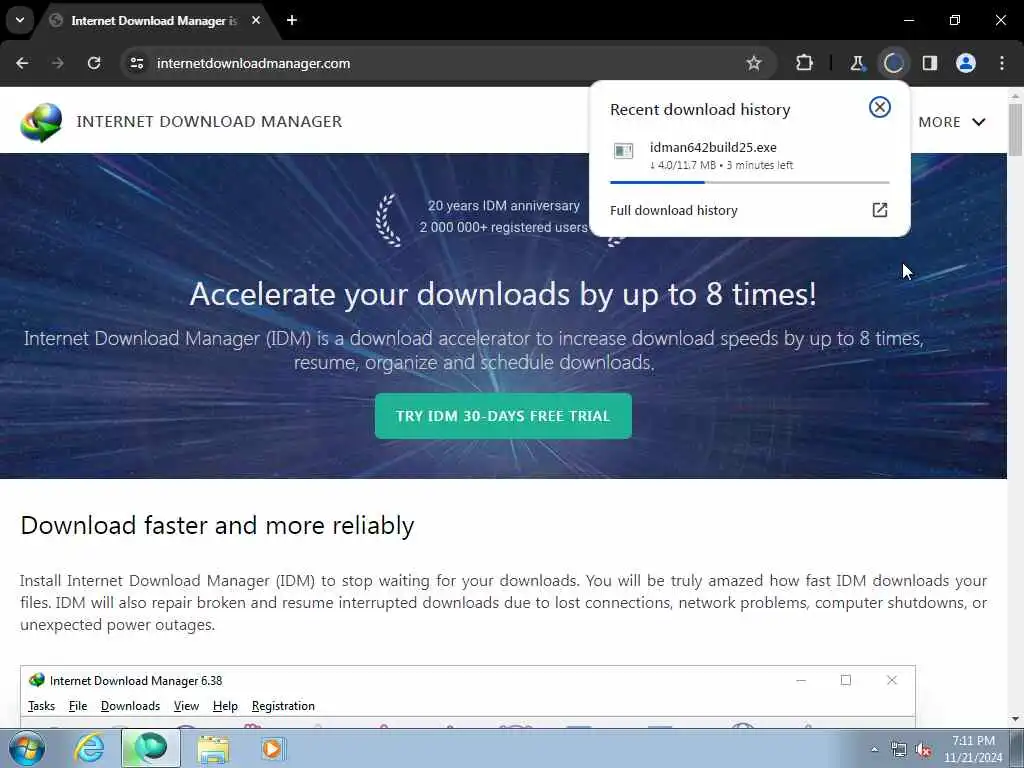Open the Extensions puzzle icon
This screenshot has height=768, width=1024.
tap(805, 63)
